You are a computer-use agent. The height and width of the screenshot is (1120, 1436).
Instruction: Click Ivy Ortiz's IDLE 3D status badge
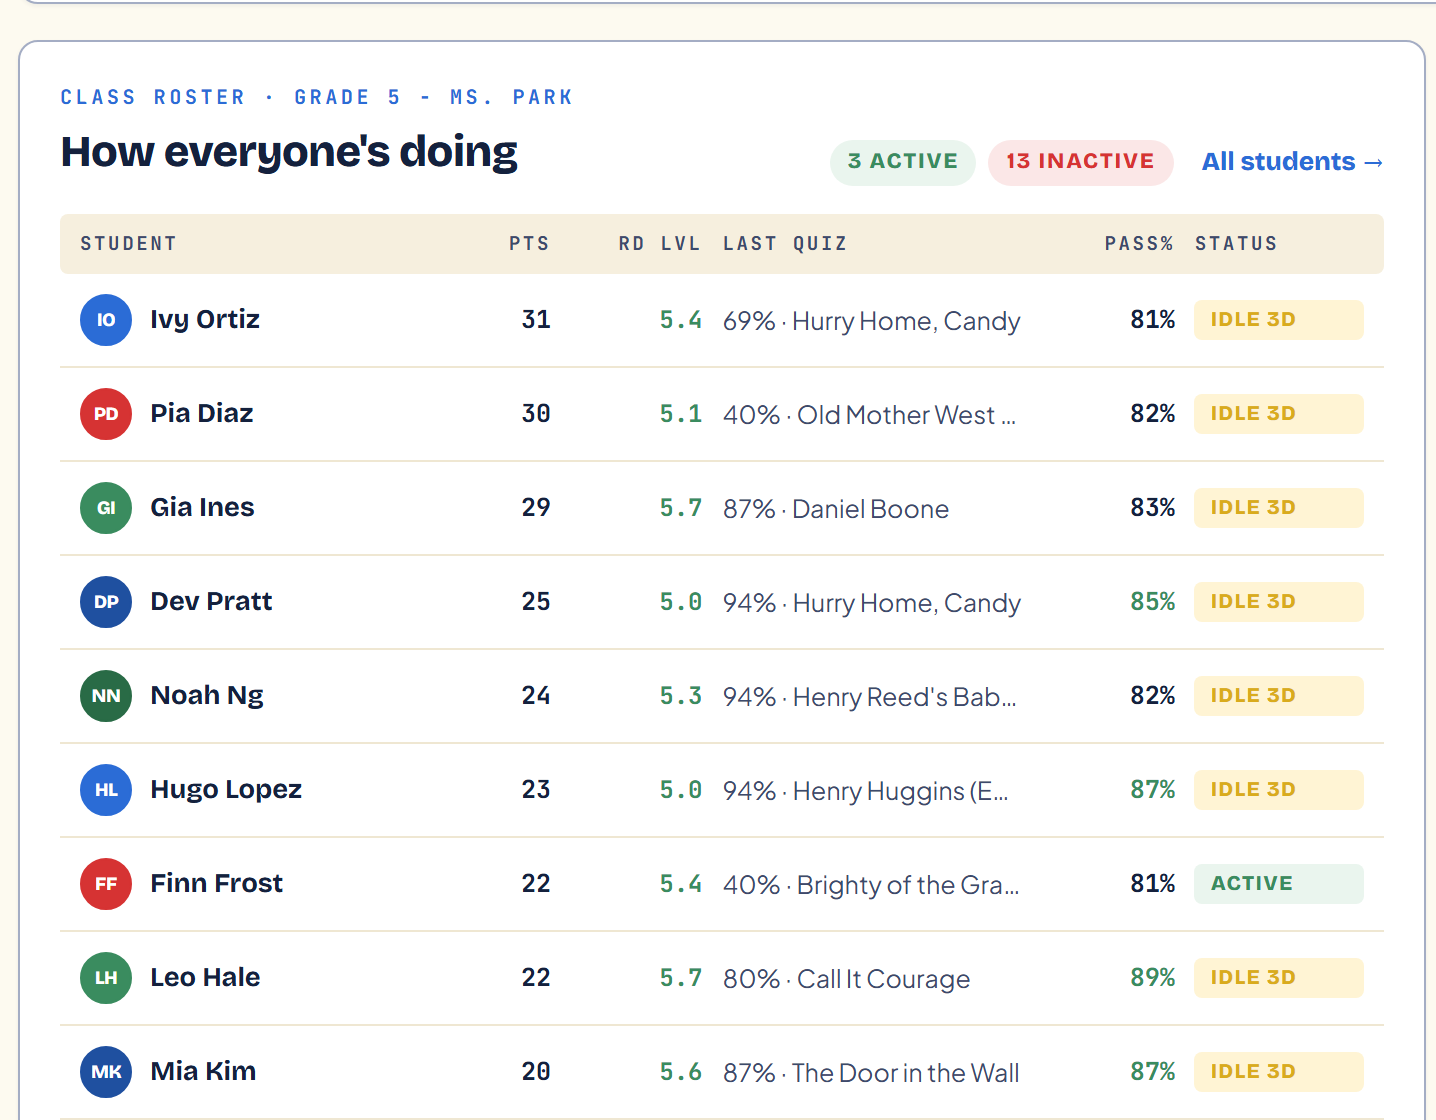(1278, 320)
